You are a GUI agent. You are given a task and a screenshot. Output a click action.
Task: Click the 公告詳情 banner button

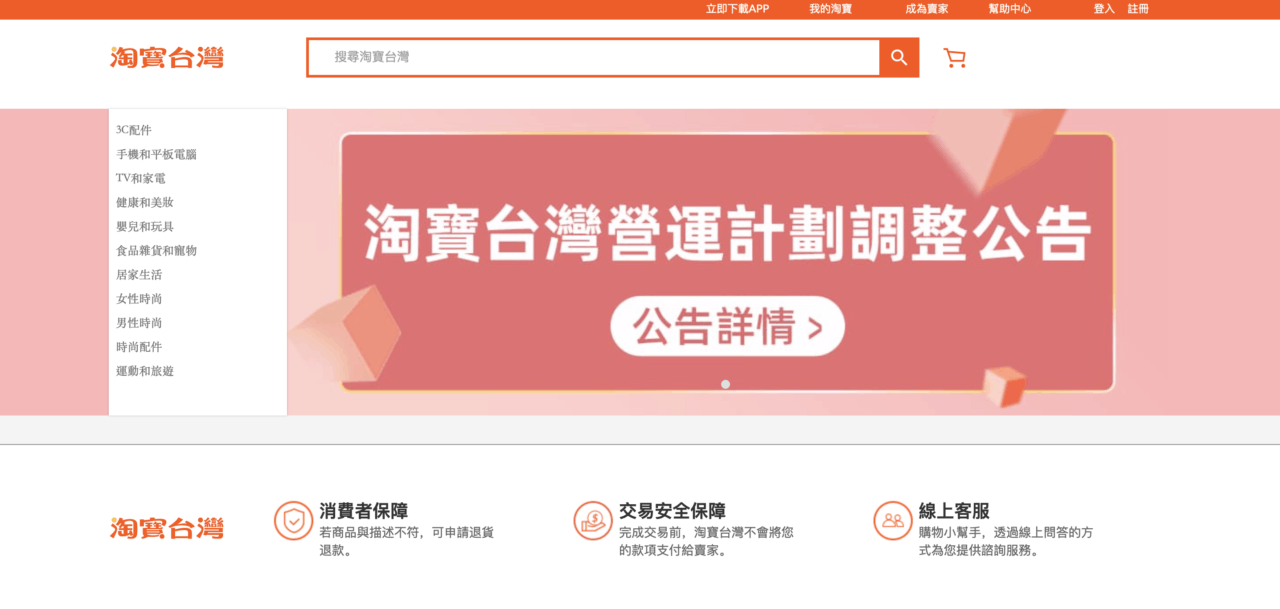pos(728,326)
